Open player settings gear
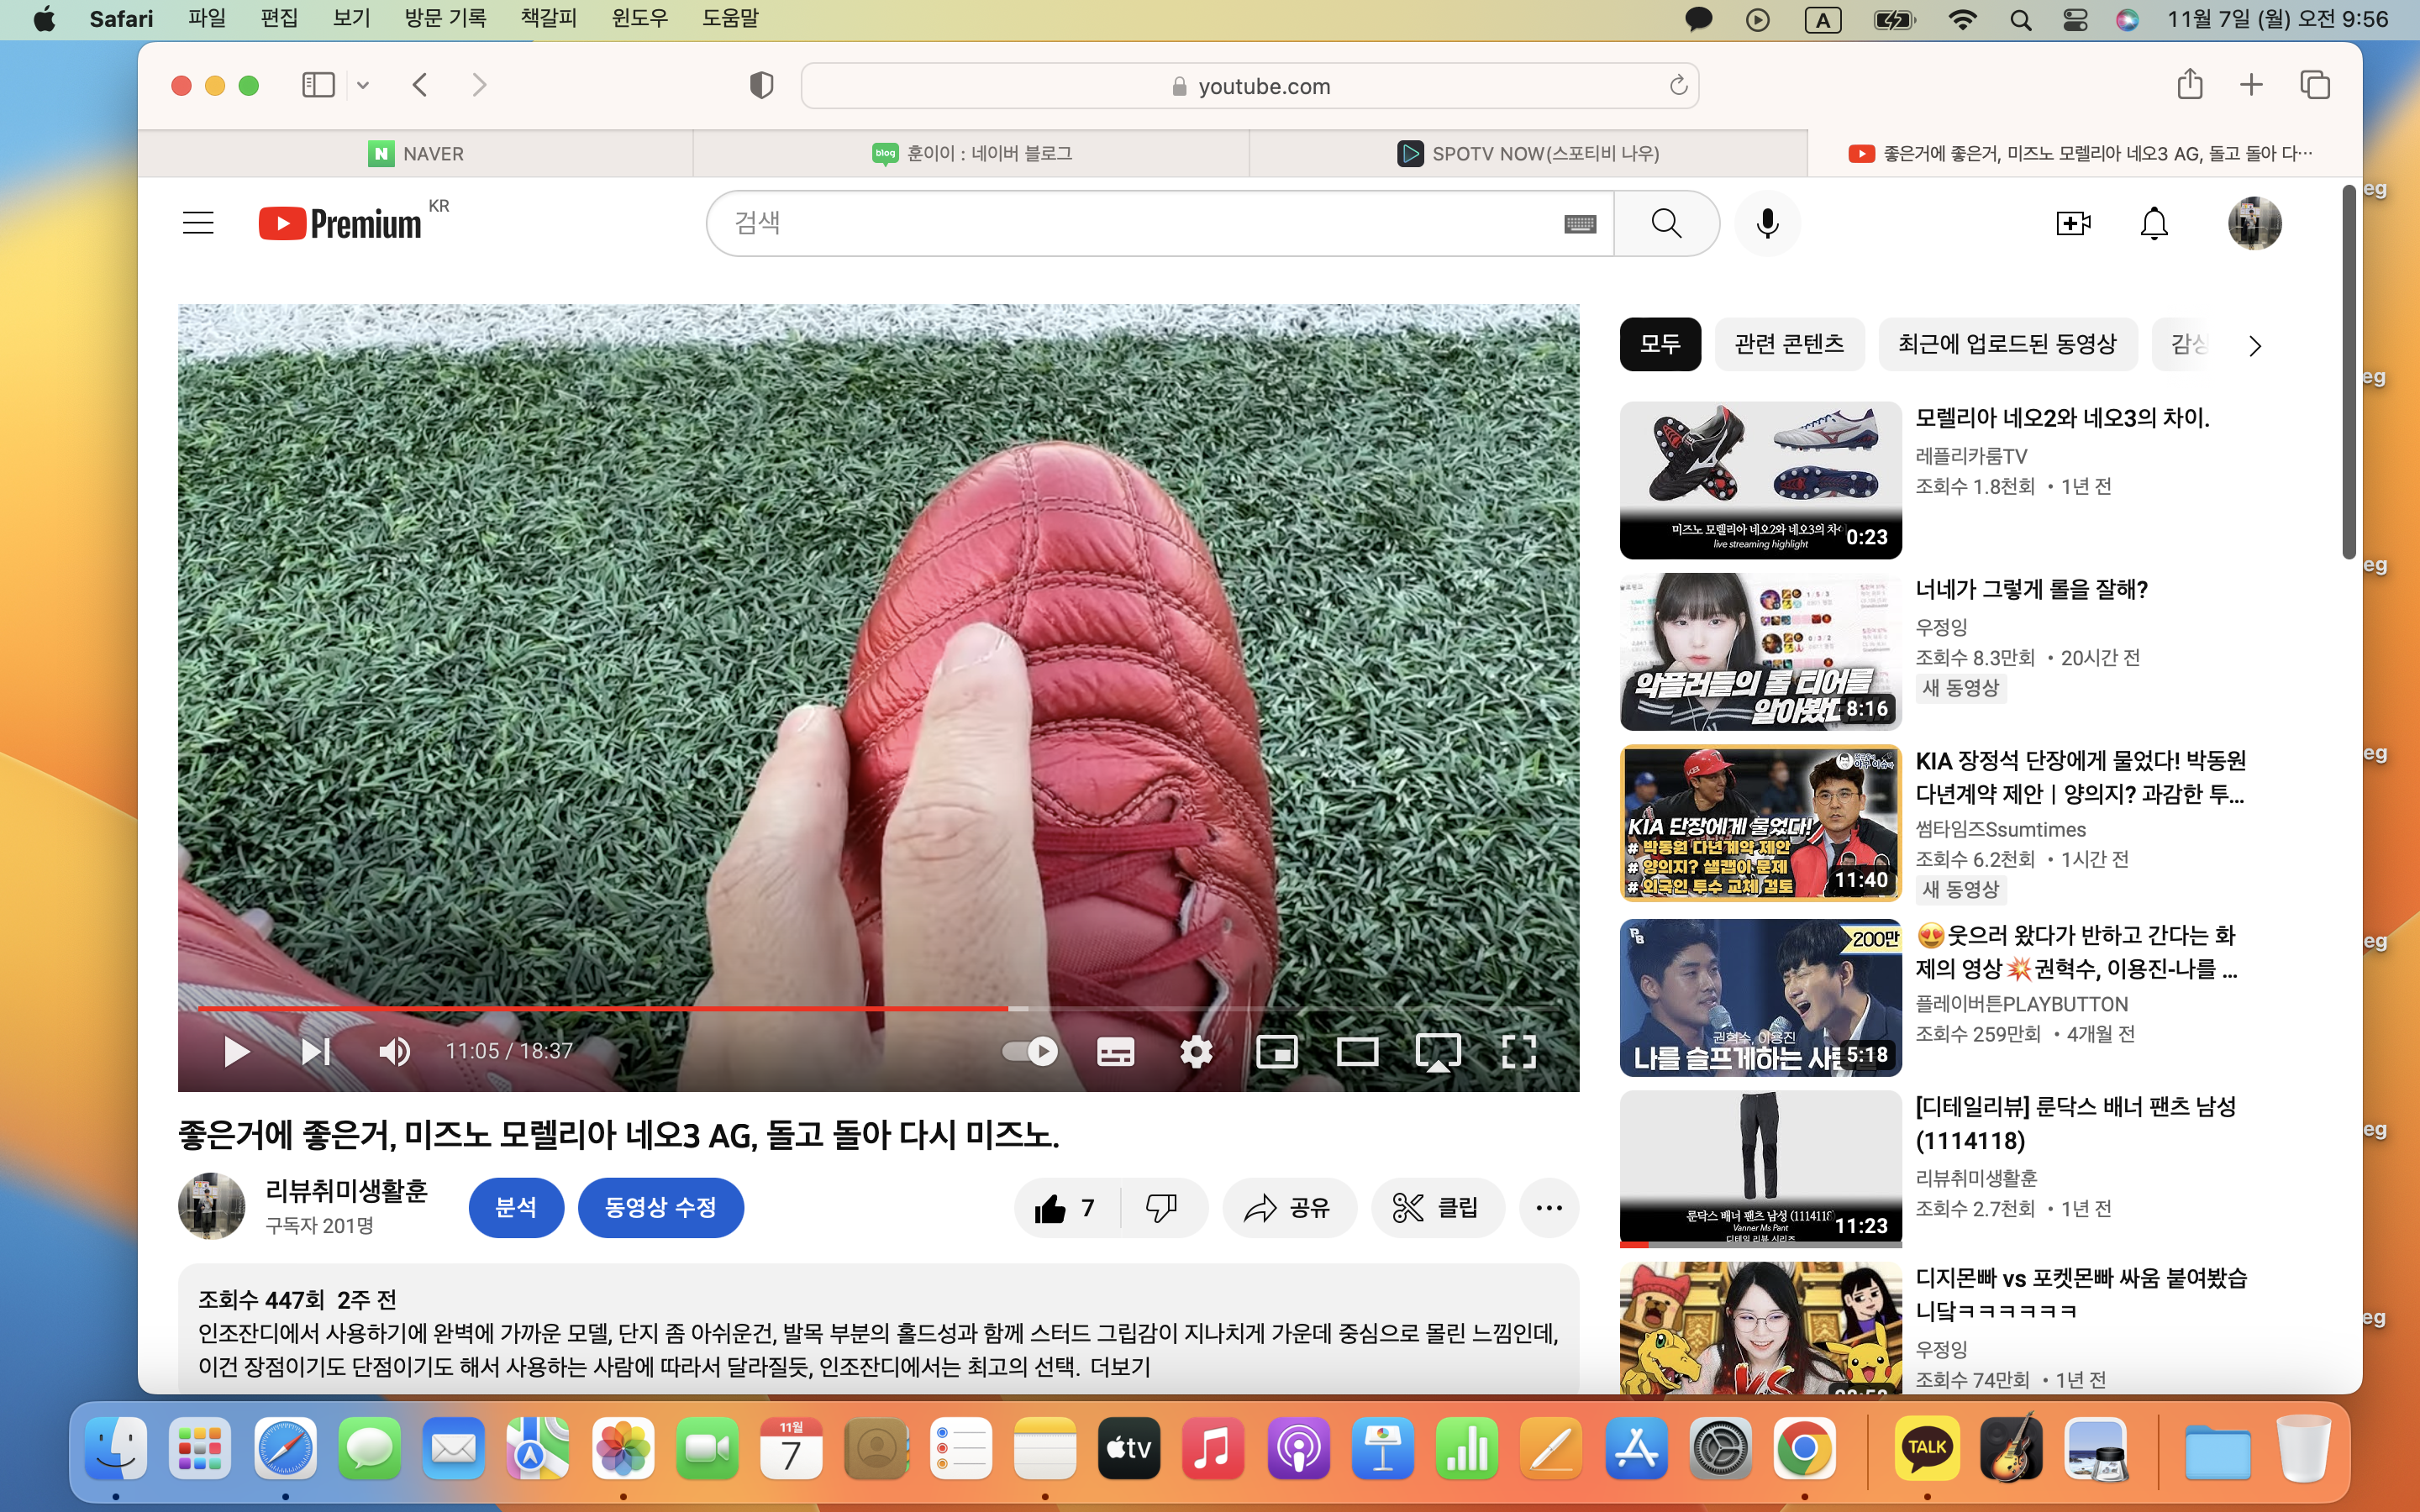 pos(1196,1051)
